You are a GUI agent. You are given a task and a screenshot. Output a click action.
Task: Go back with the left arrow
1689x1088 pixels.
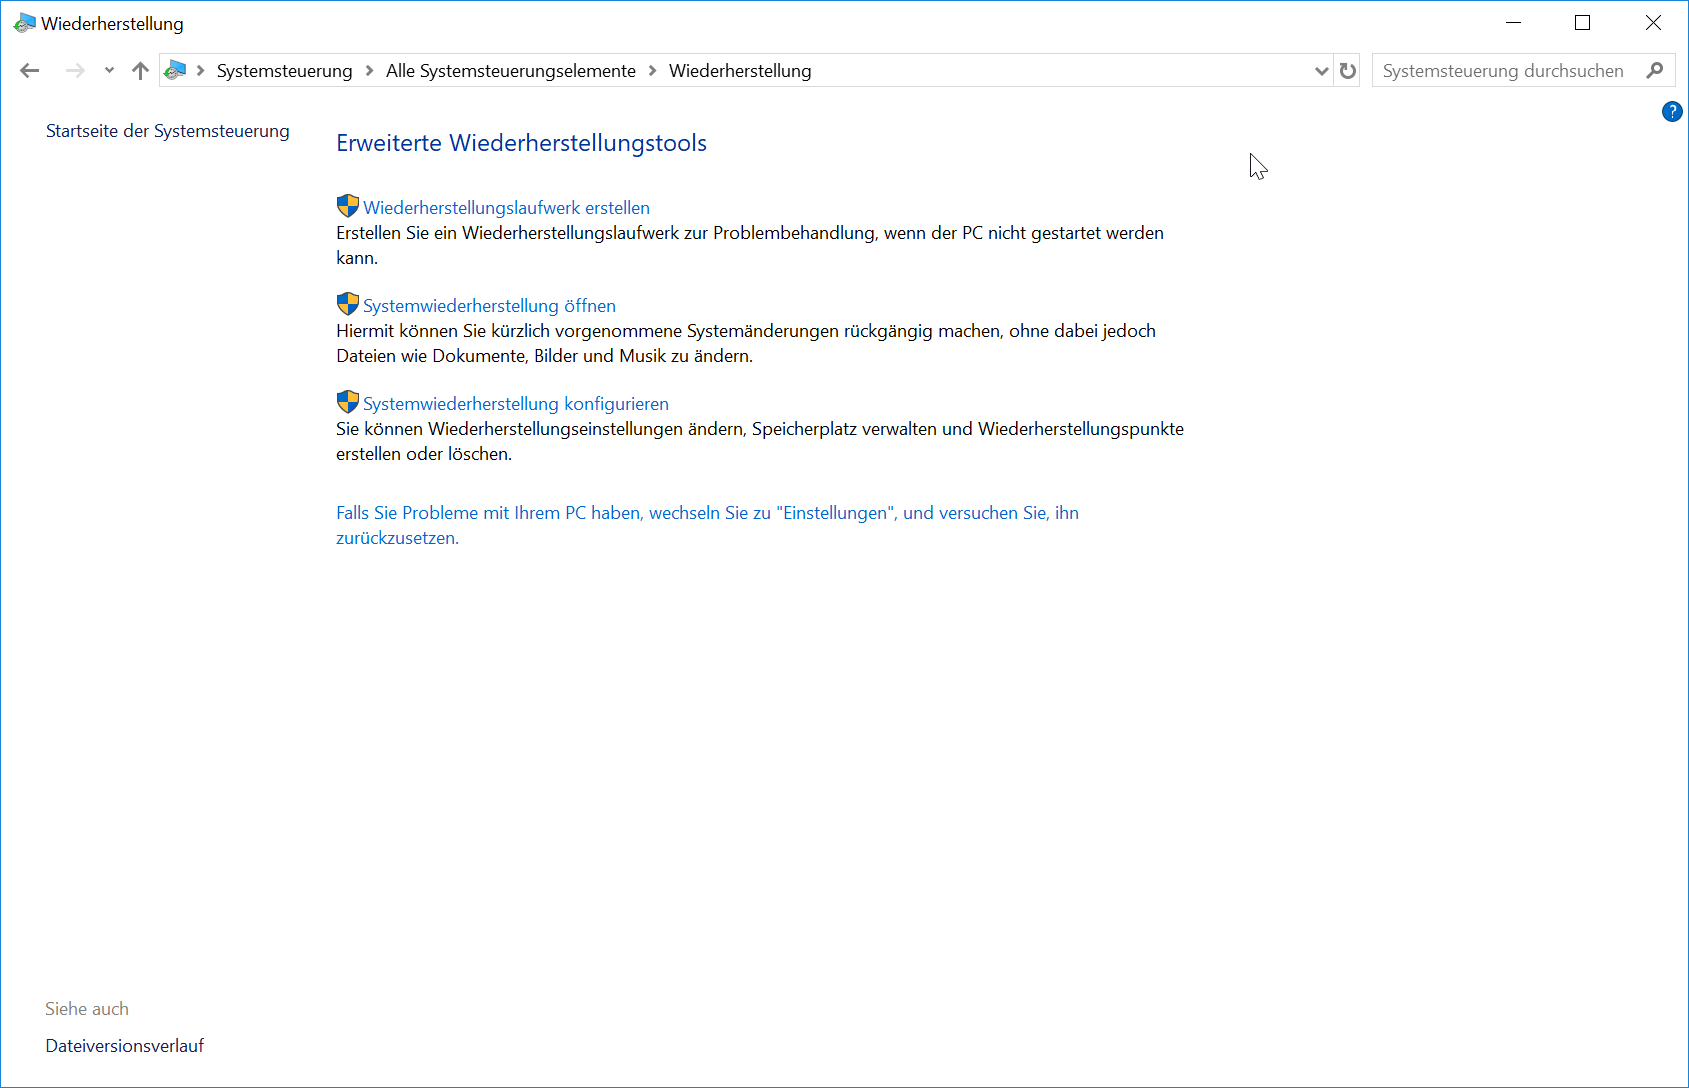[x=30, y=70]
